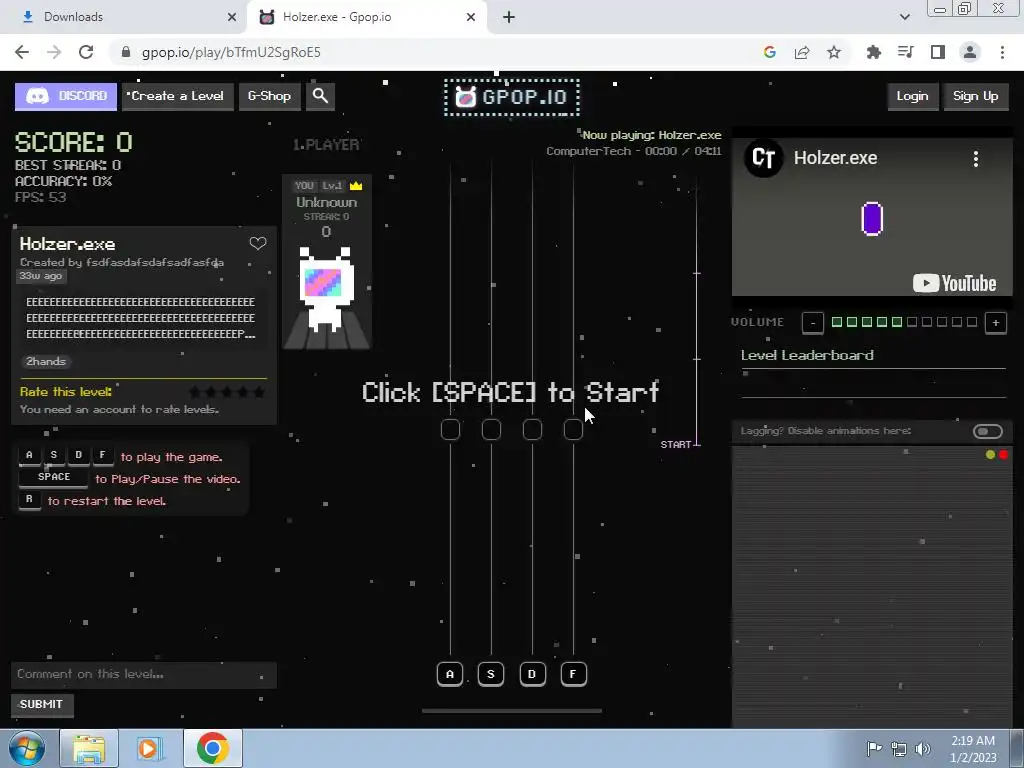Click the rate this level stars

tap(227, 392)
